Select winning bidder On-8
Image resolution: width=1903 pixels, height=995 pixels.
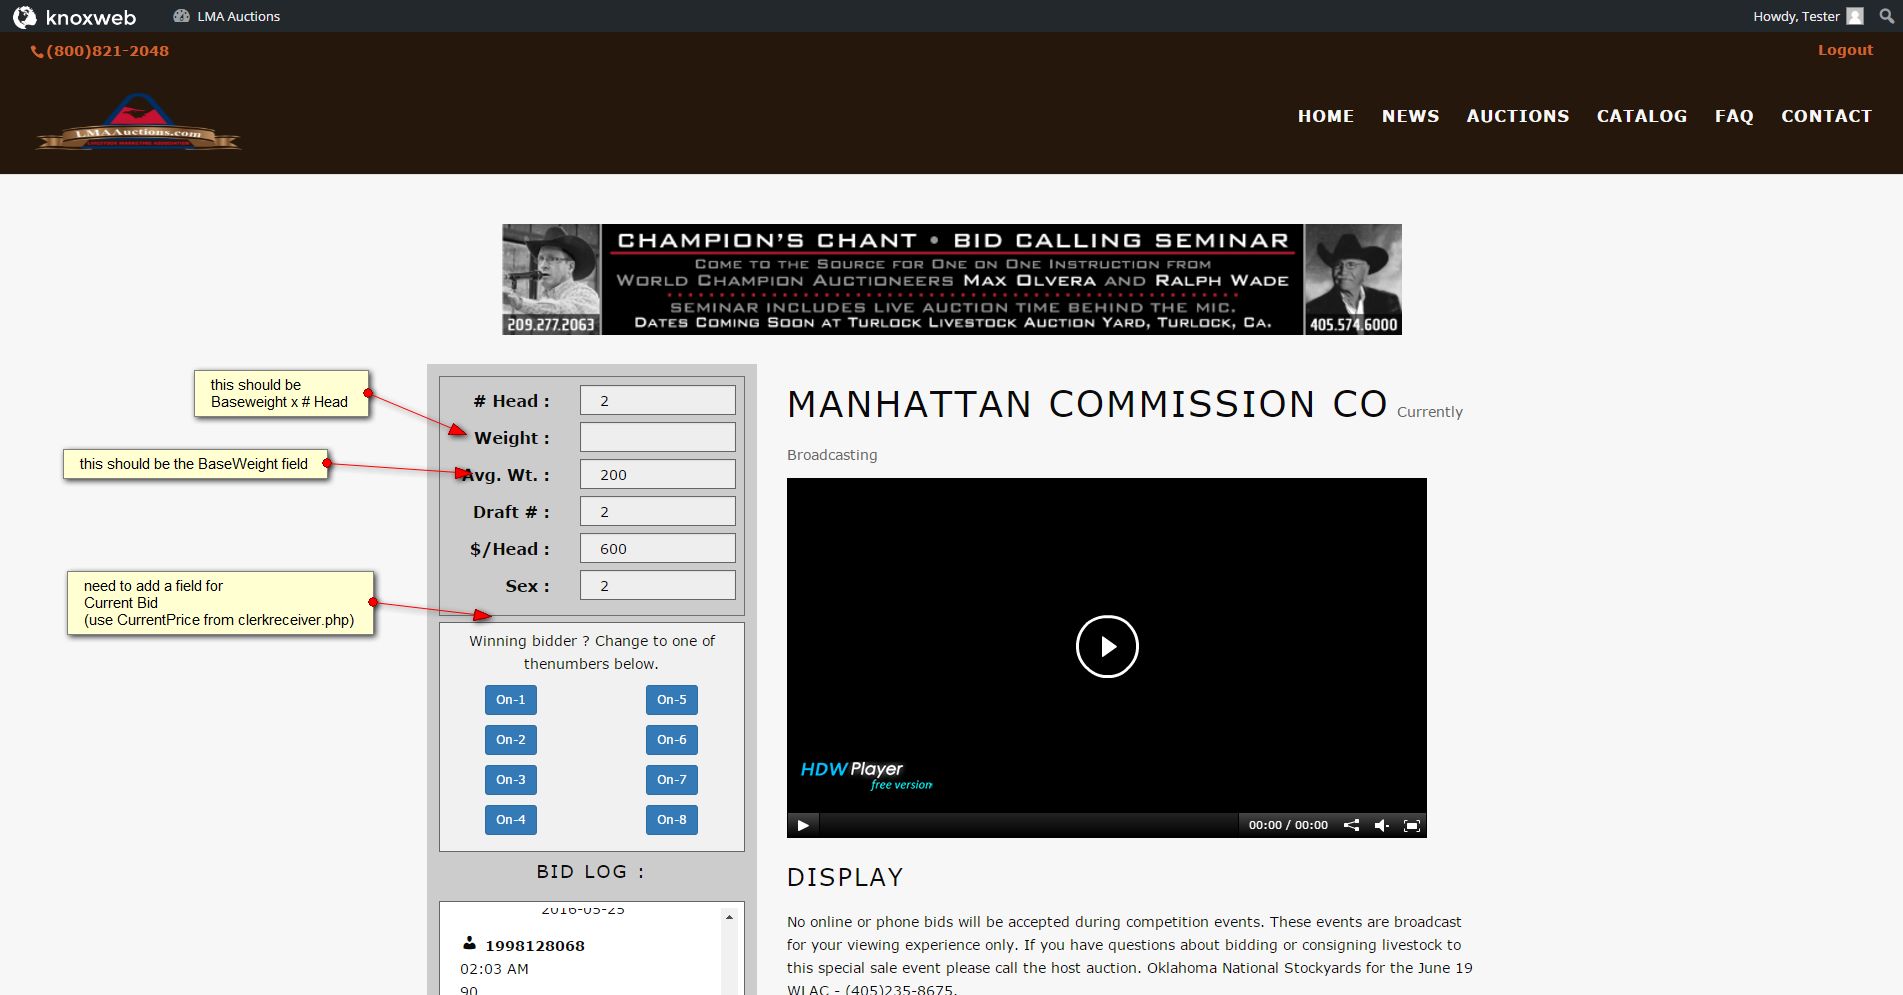point(672,820)
